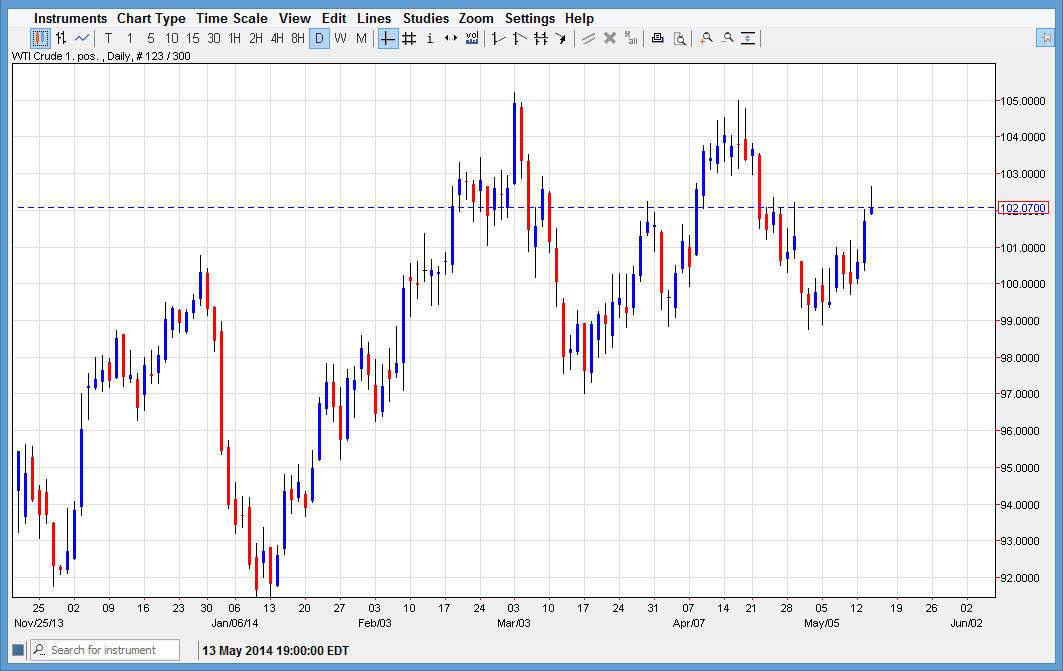Select the 4H timeframe button
Screen dimensions: 1063x671
coord(277,38)
